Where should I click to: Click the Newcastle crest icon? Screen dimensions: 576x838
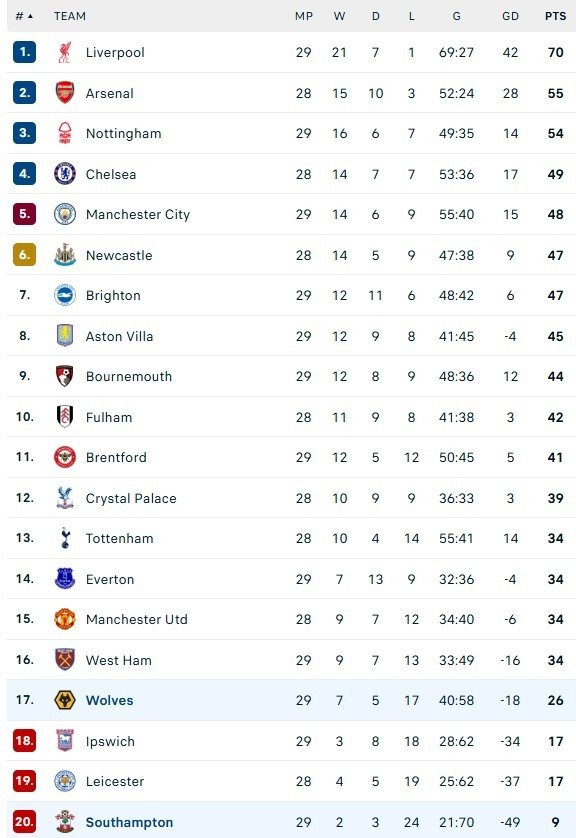click(65, 255)
